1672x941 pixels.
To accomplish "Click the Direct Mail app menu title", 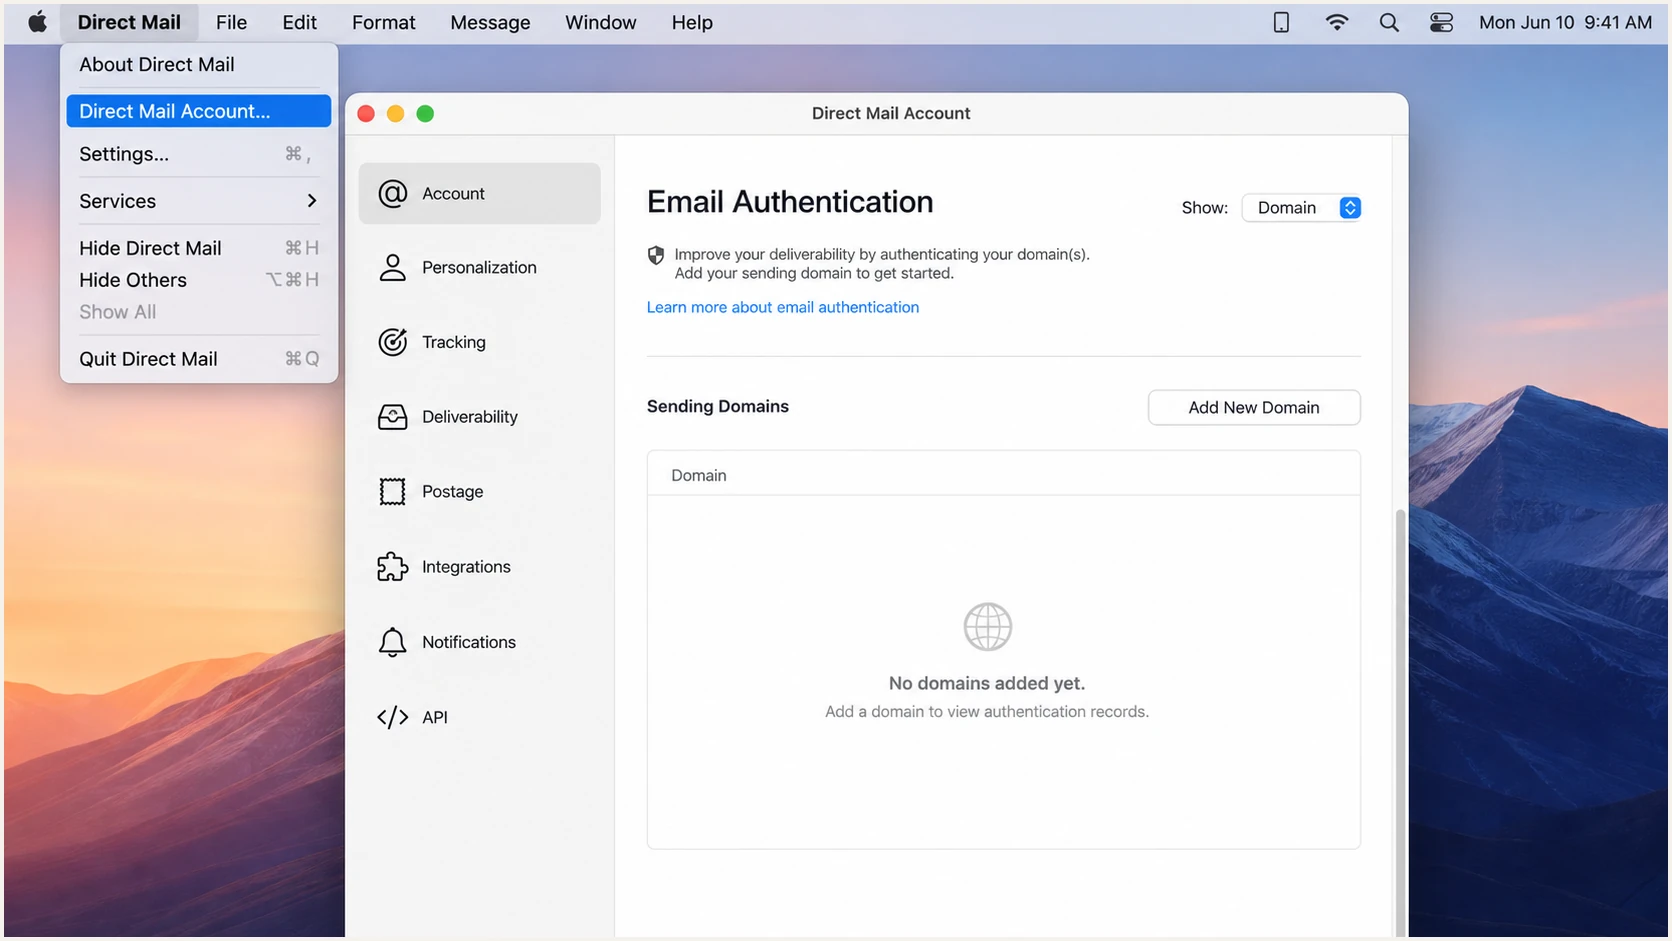I will (x=129, y=22).
